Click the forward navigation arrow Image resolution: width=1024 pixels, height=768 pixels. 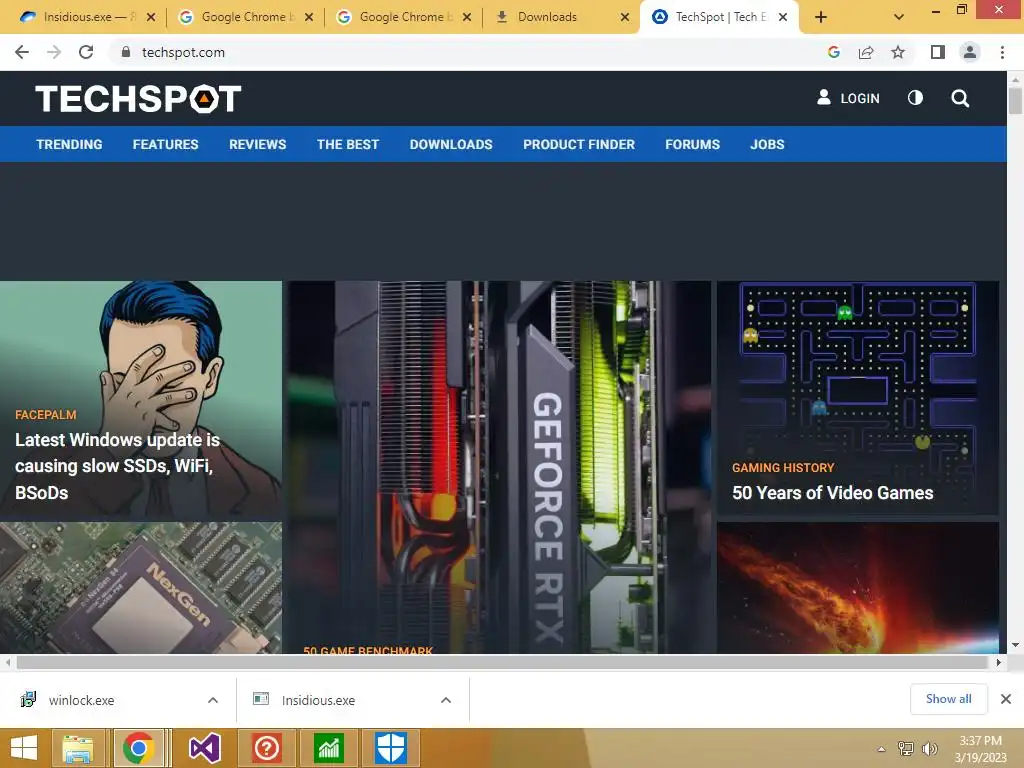tap(54, 52)
